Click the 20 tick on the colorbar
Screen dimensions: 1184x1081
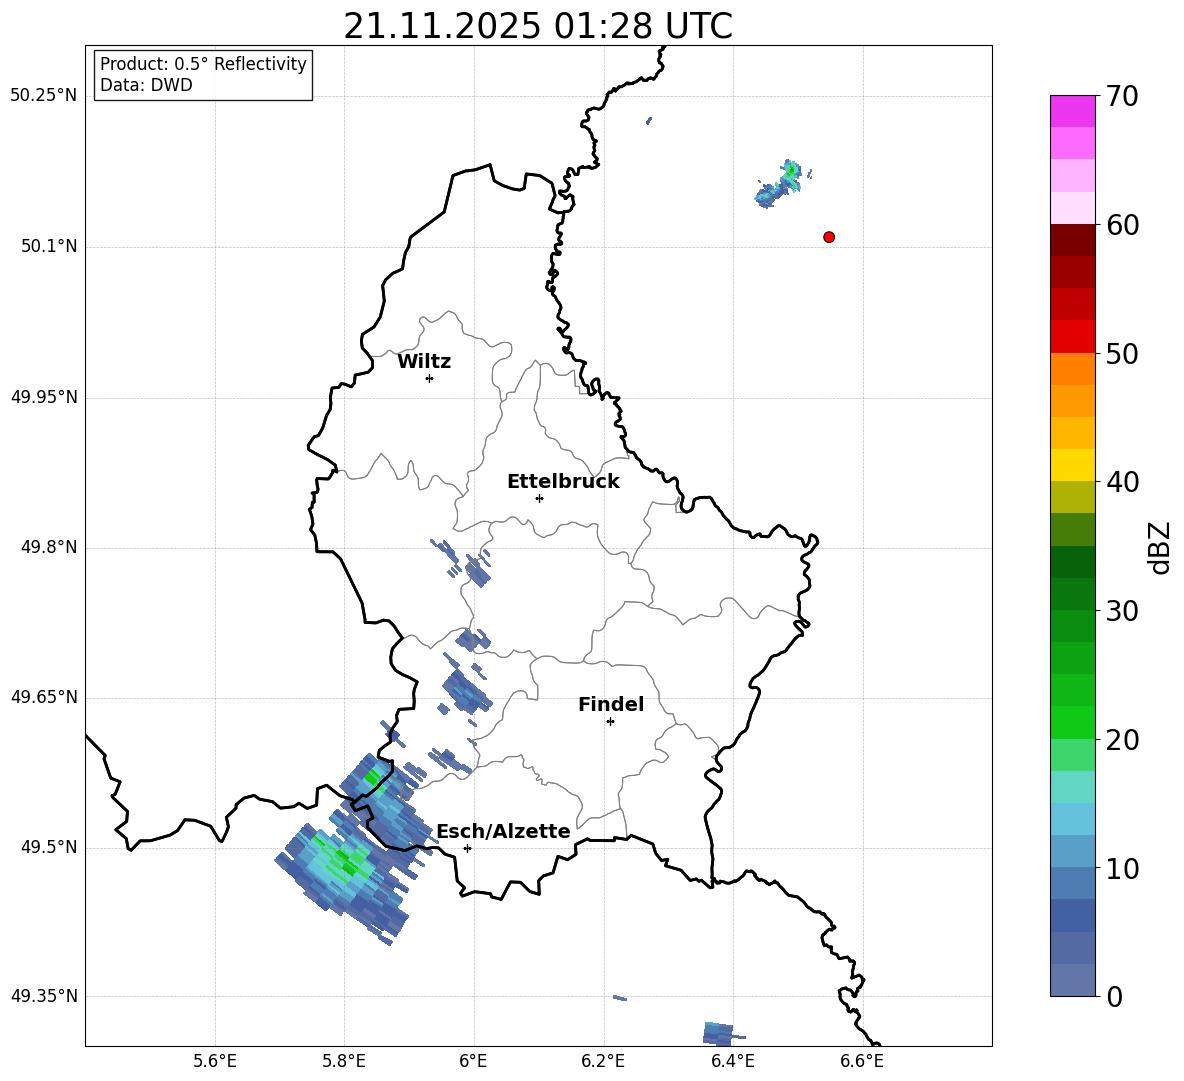(x=1122, y=740)
